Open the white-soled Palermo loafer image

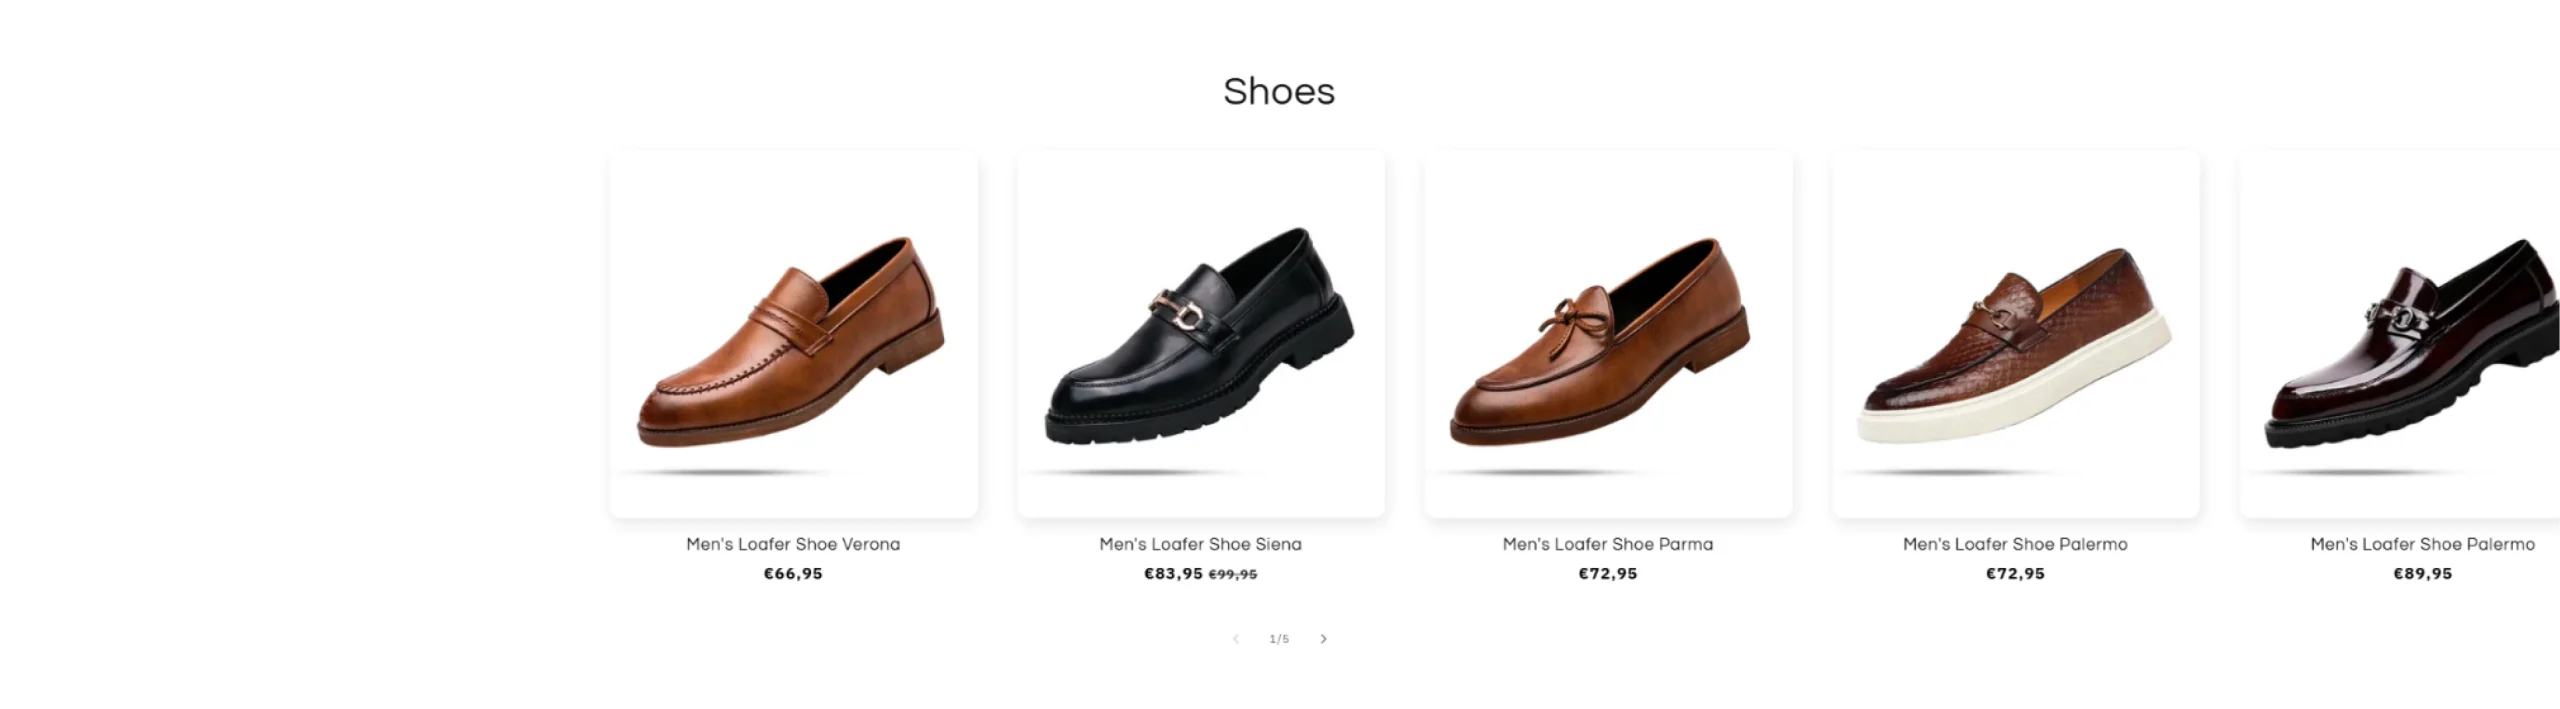pyautogui.click(x=2015, y=334)
